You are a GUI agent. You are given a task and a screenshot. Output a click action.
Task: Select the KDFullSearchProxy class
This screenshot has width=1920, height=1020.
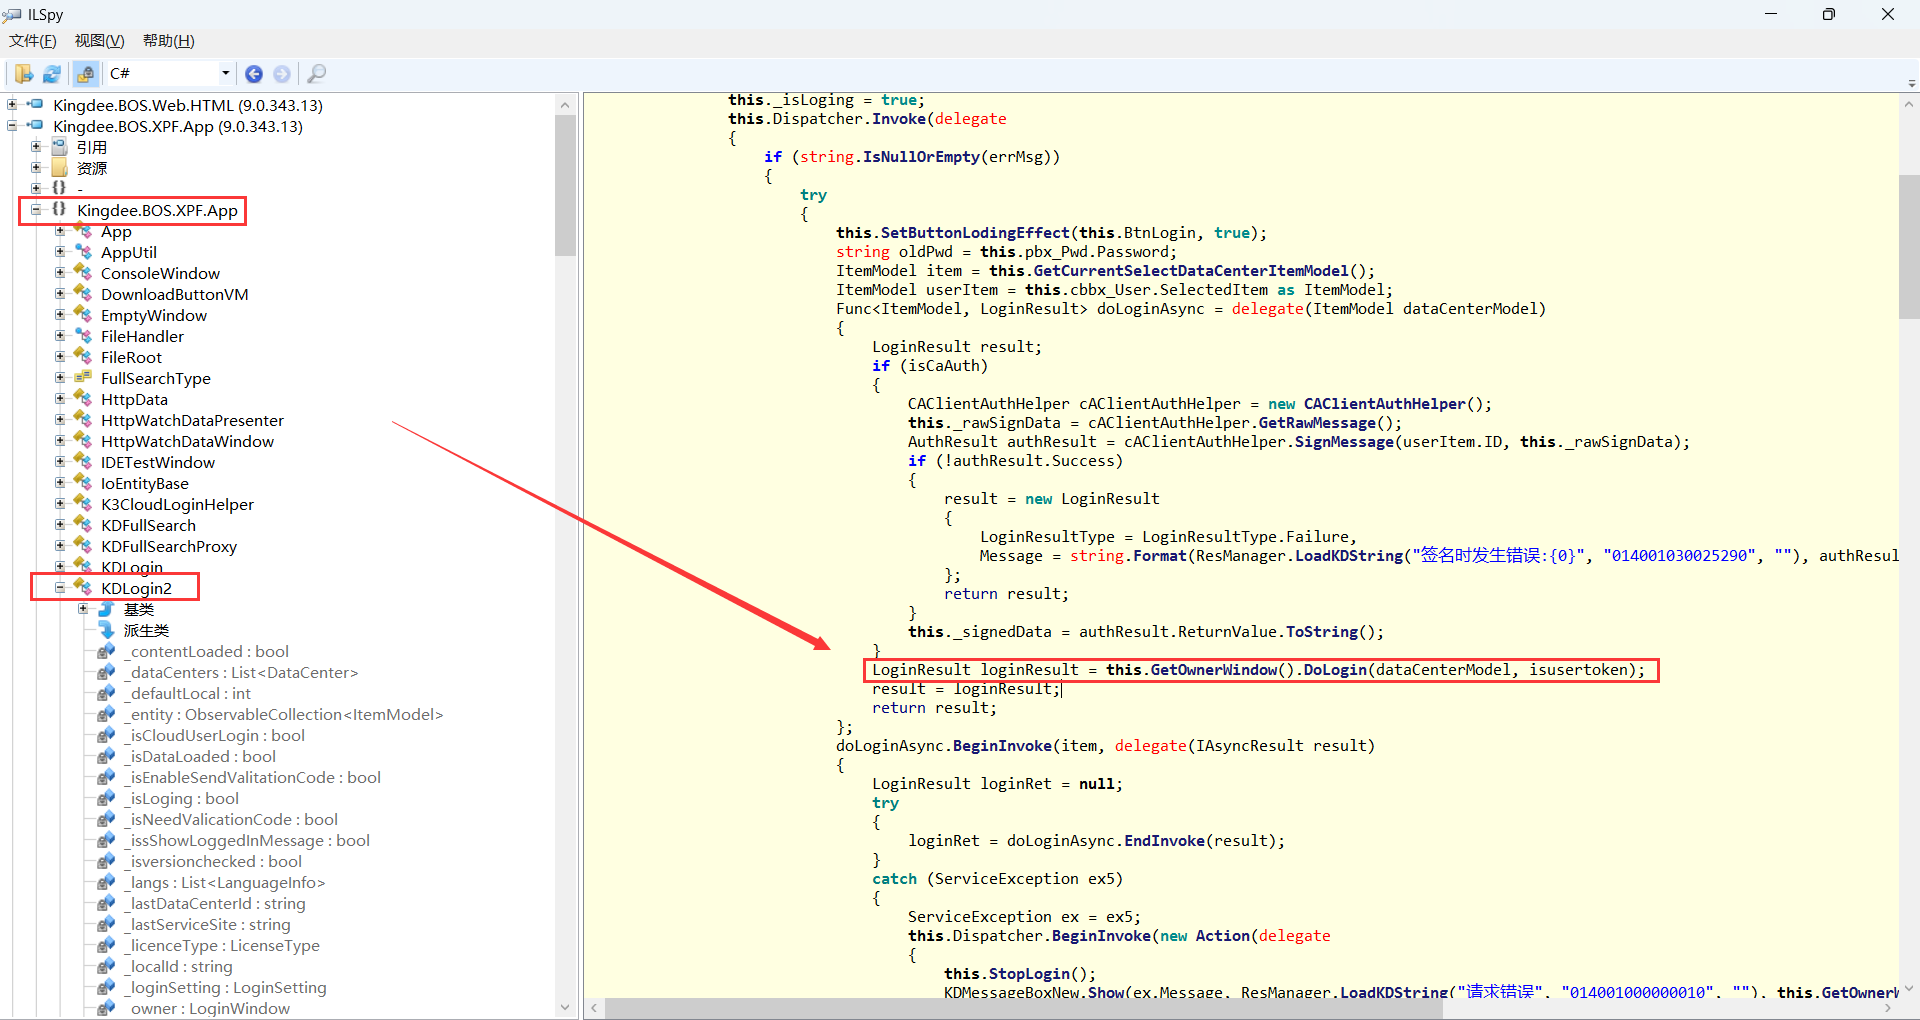tap(169, 546)
